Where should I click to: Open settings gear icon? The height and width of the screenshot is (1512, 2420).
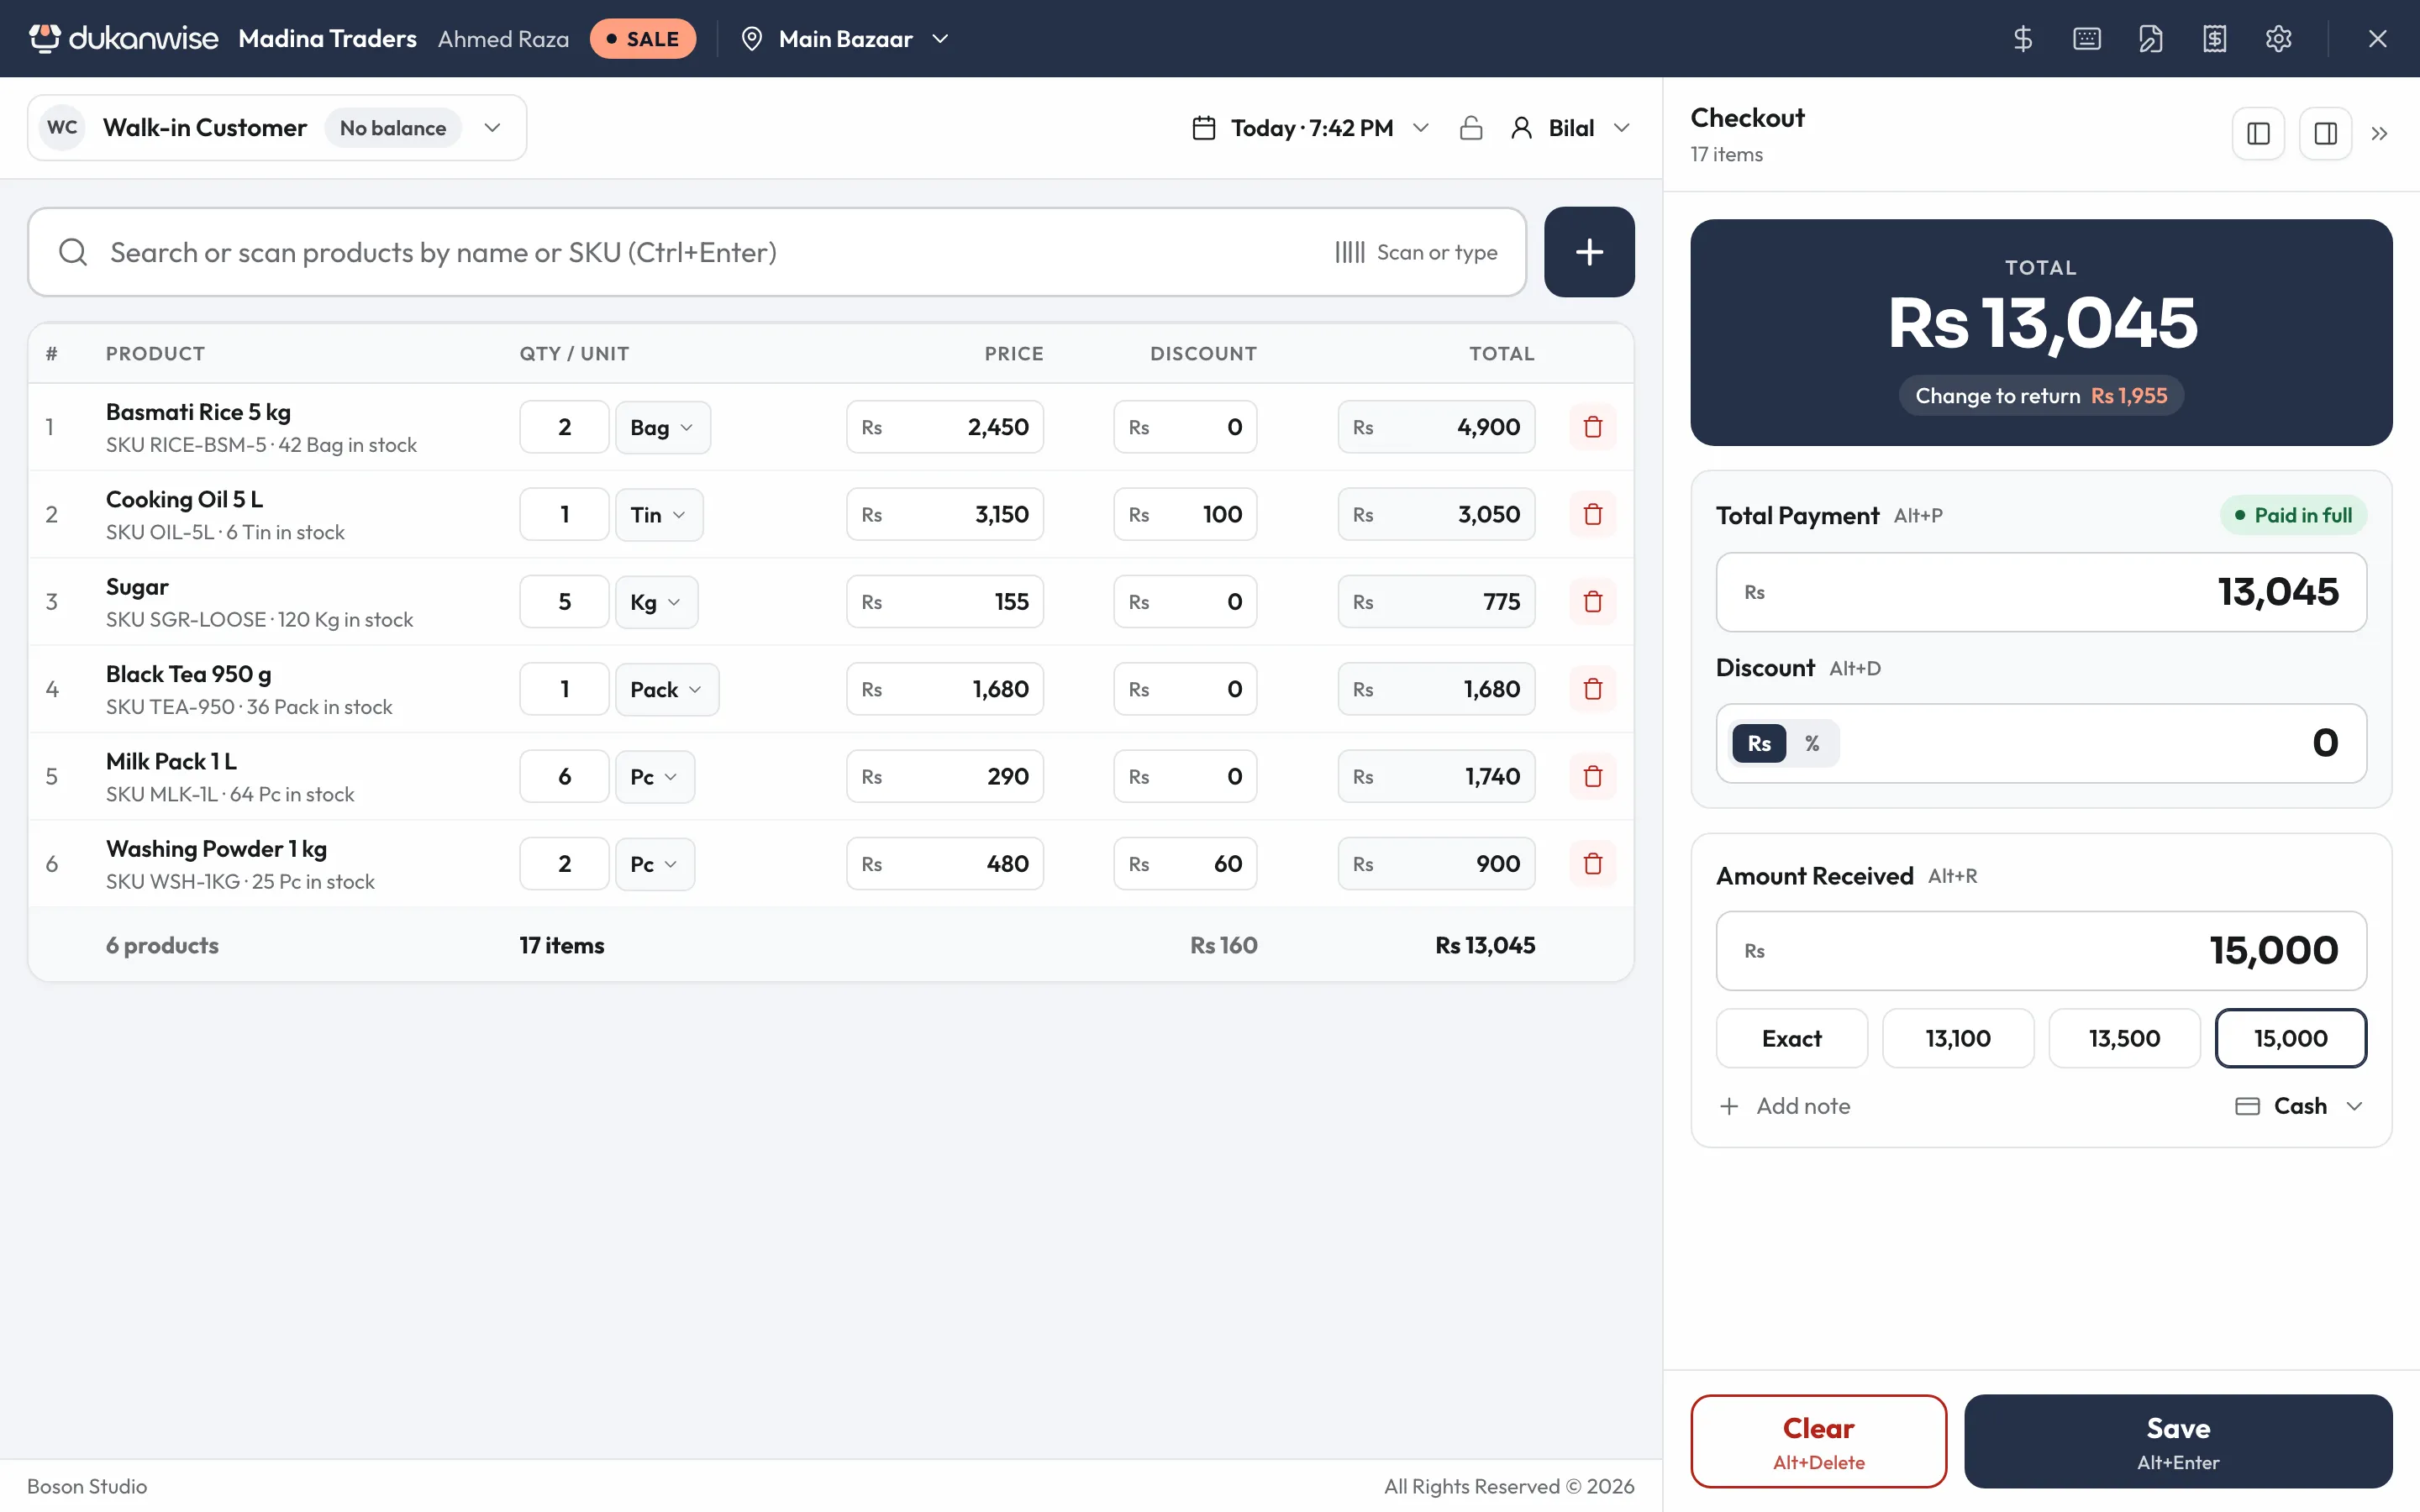[2278, 39]
